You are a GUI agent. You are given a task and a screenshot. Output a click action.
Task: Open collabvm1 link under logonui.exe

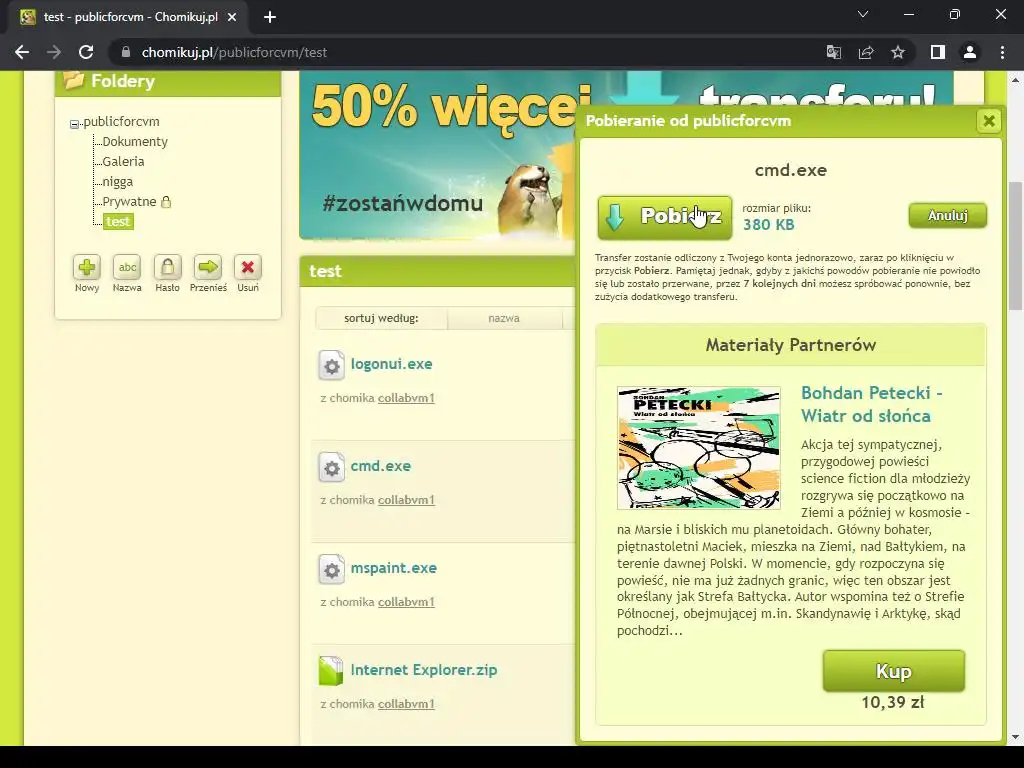[406, 398]
